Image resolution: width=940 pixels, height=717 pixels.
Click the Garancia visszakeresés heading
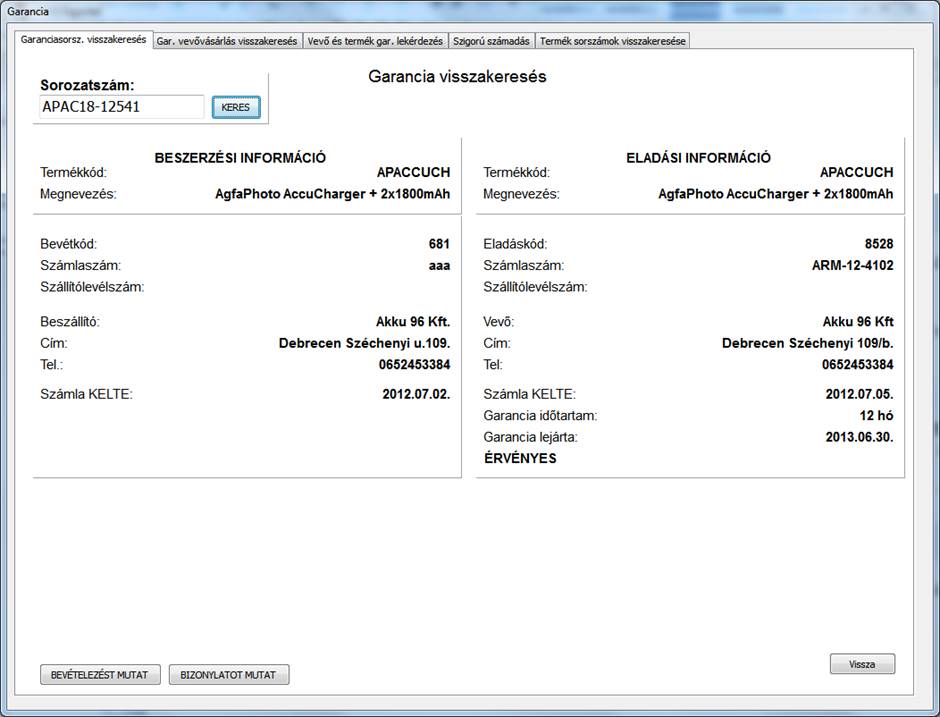click(x=457, y=77)
